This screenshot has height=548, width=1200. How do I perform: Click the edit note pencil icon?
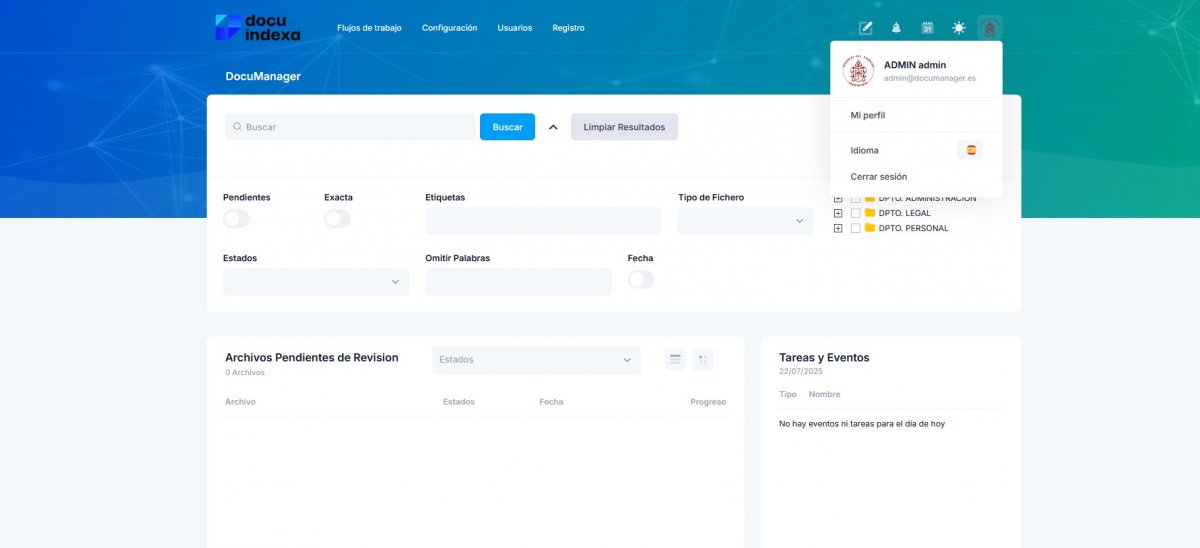pyautogui.click(x=866, y=28)
